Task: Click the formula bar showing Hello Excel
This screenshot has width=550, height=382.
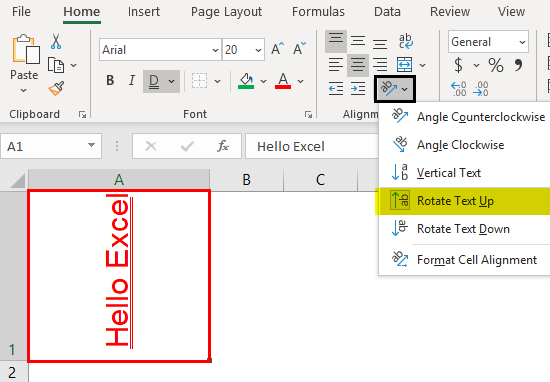Action: tap(311, 146)
